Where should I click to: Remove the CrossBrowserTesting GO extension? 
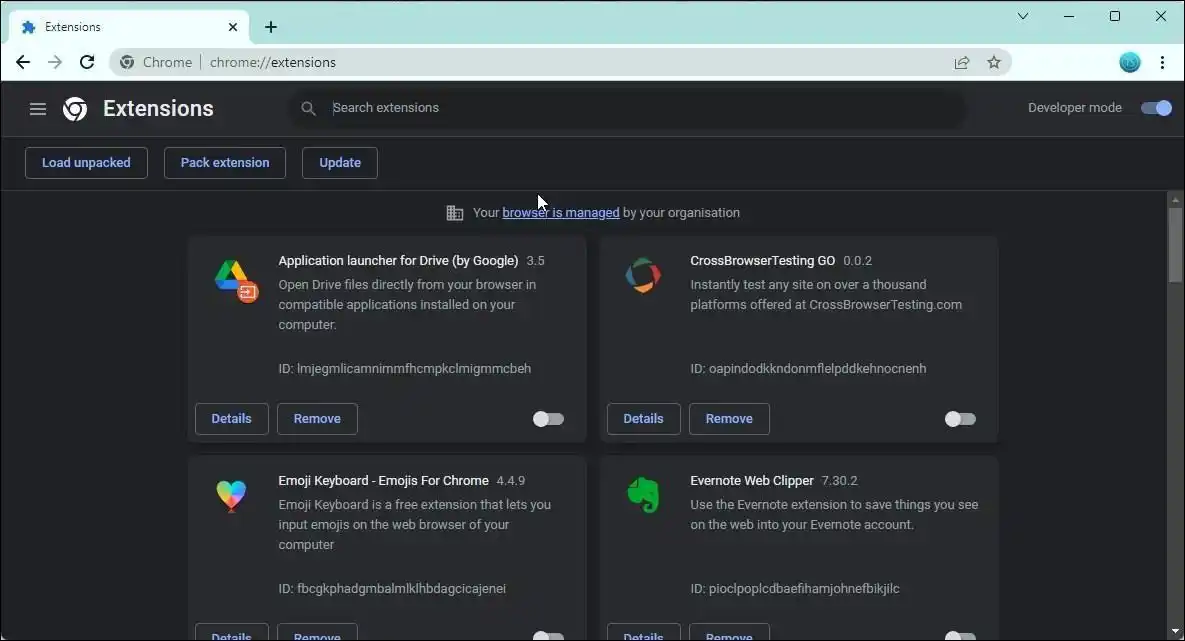[x=729, y=419]
